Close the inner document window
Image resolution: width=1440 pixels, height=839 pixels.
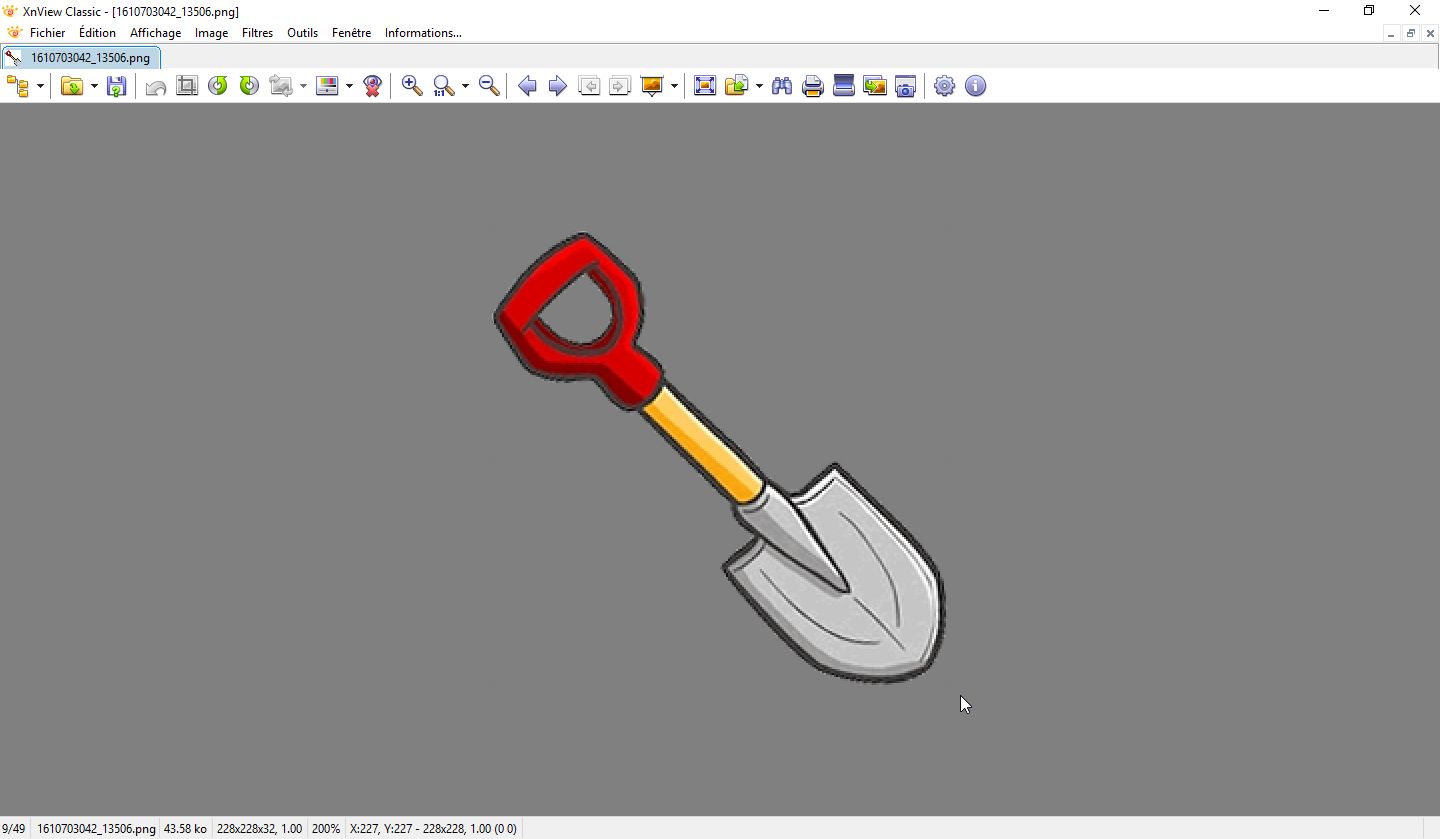[1430, 33]
